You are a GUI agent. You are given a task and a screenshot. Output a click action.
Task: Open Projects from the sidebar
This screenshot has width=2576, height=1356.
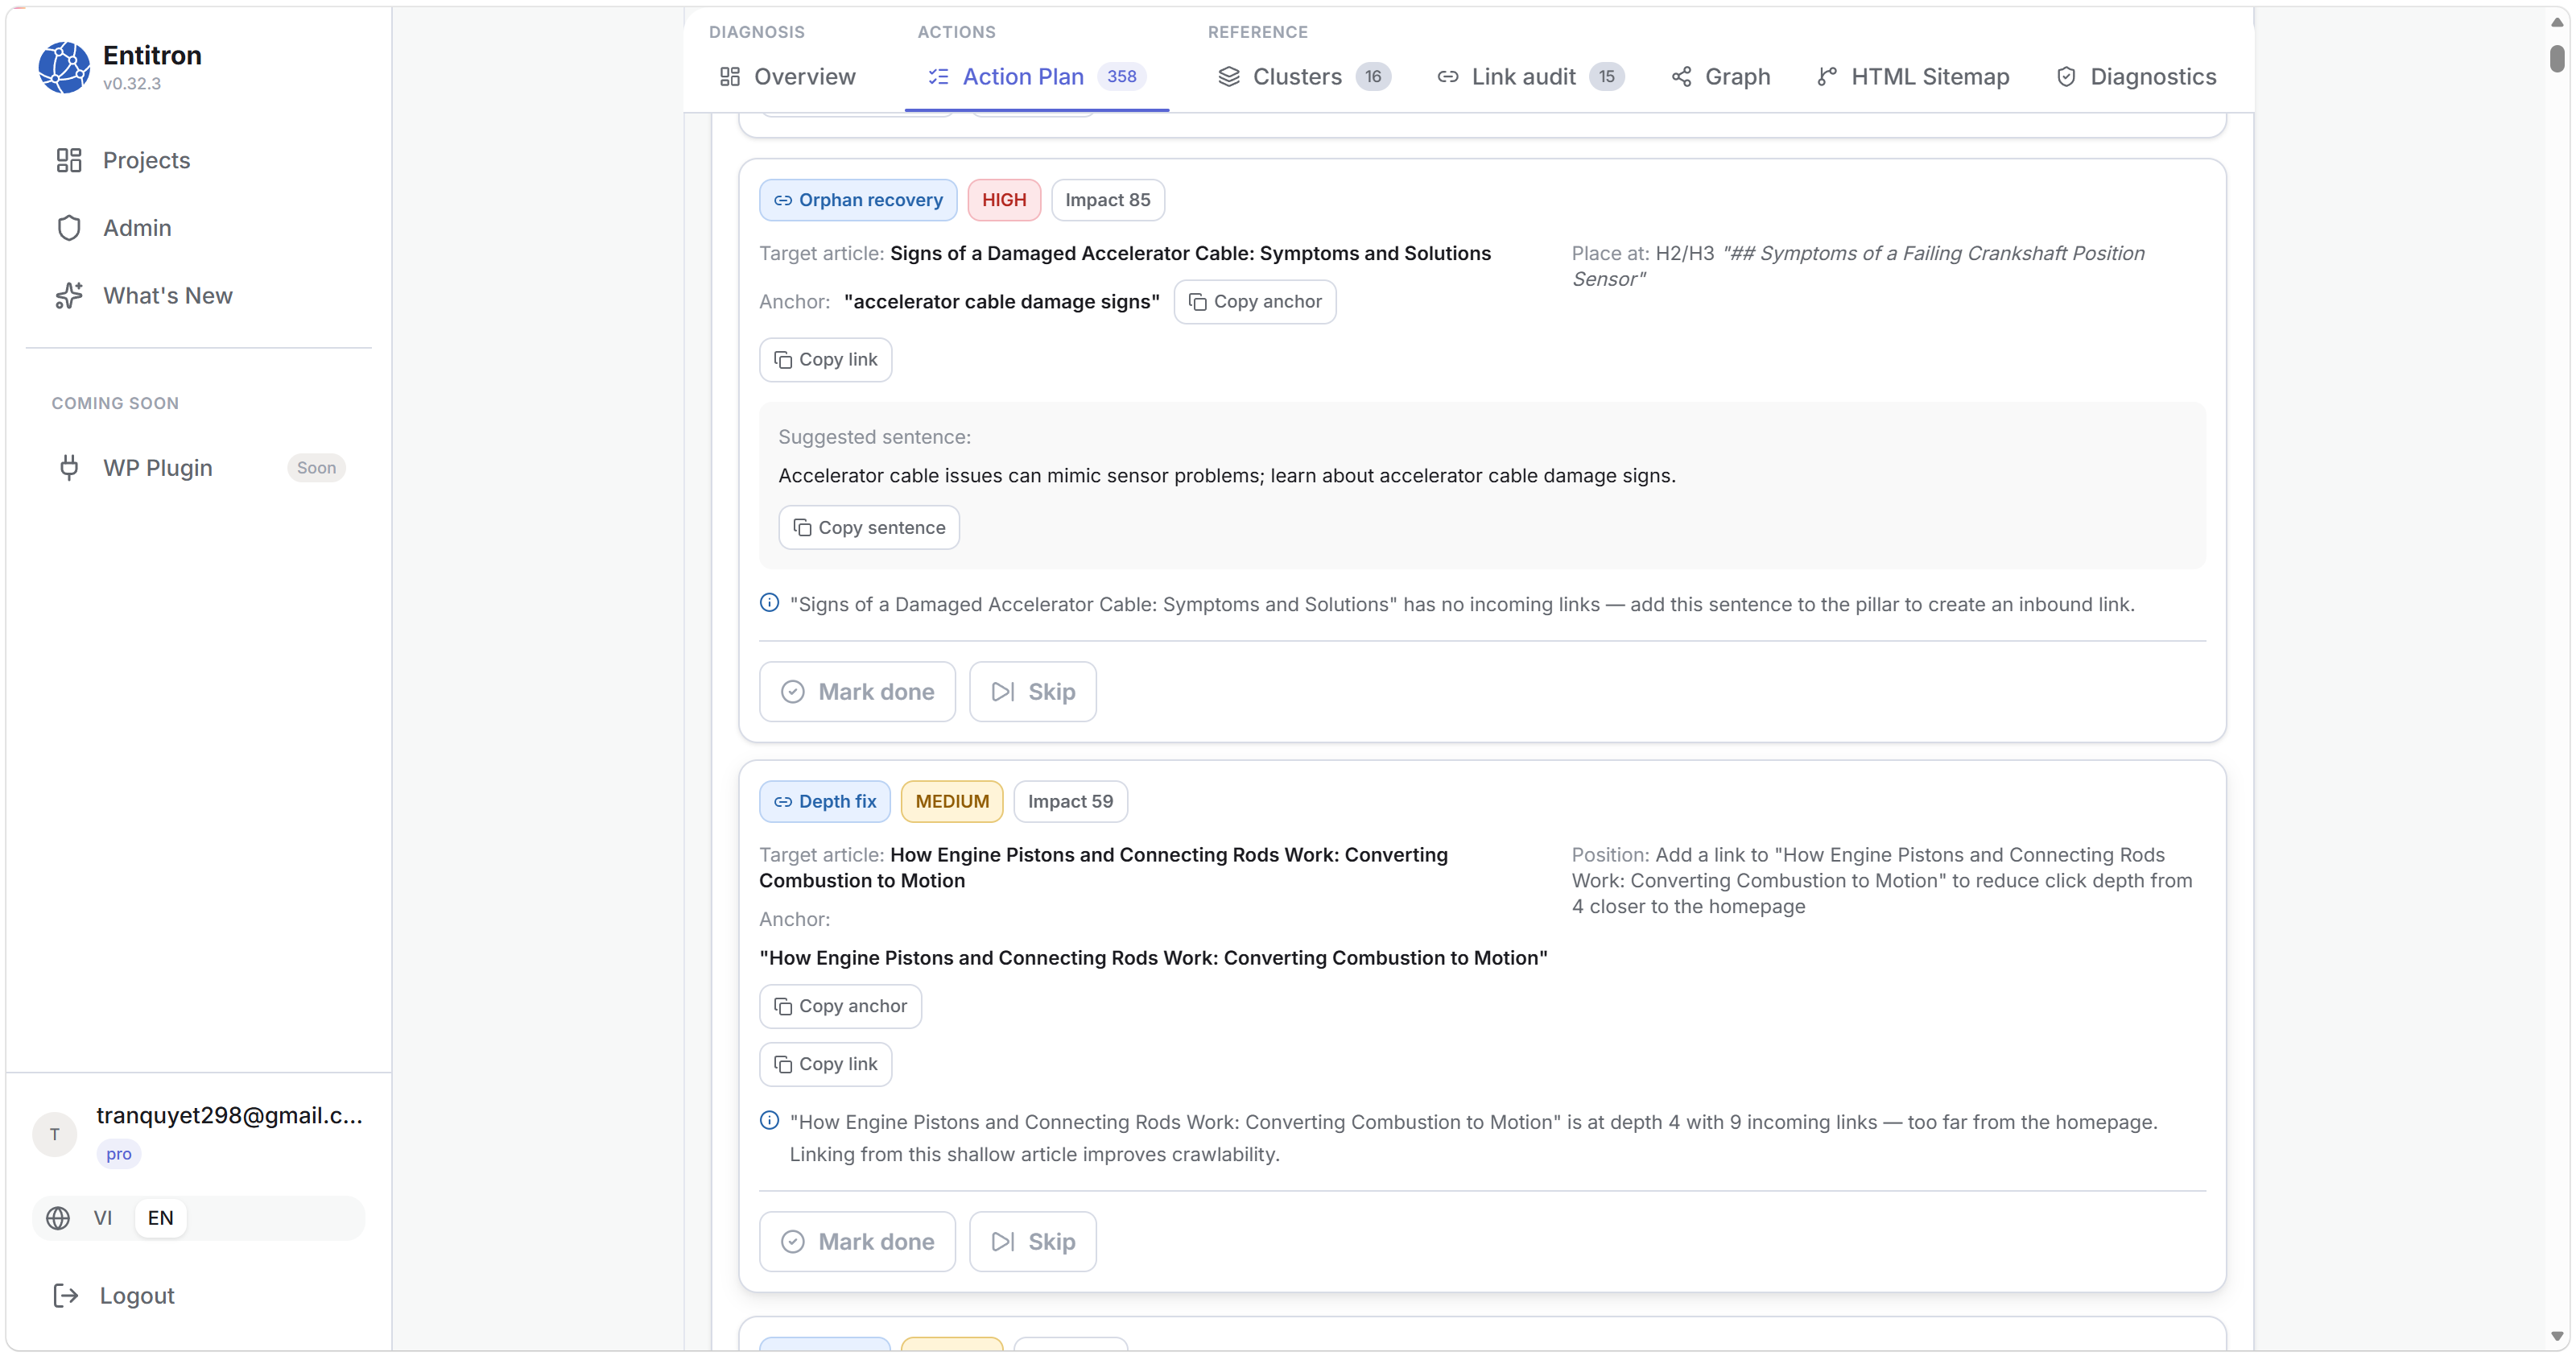198,160
